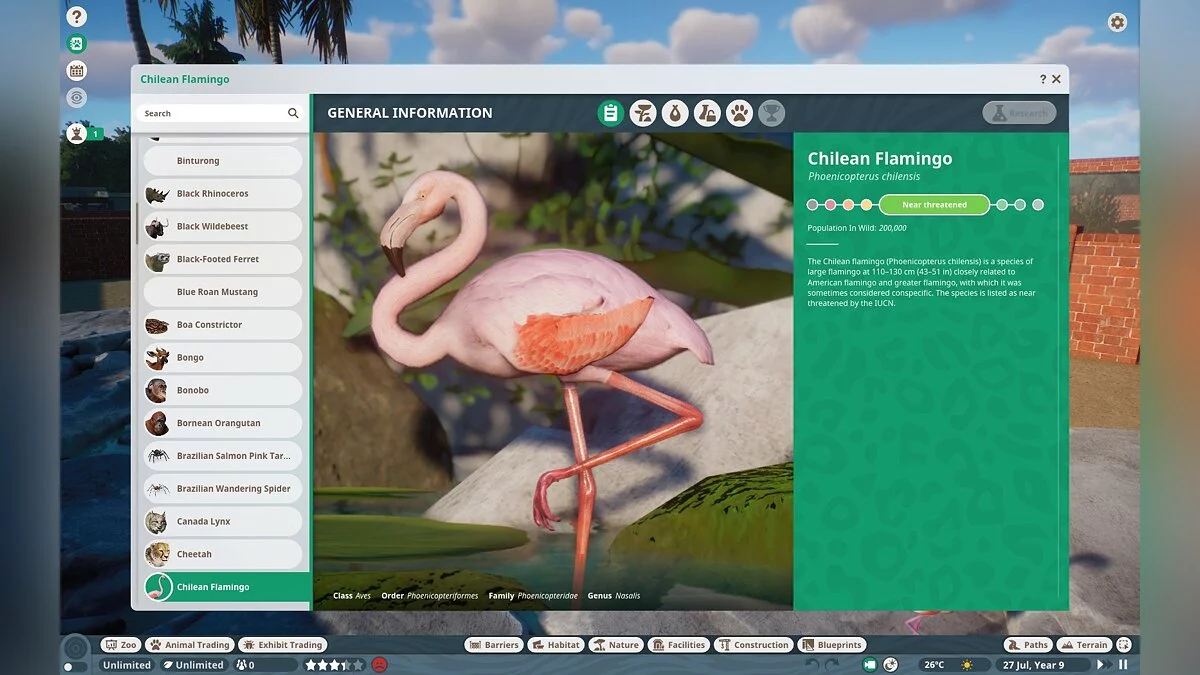Viewport: 1200px width, 675px height.
Task: Switch to Animal Trading
Action: [x=189, y=644]
